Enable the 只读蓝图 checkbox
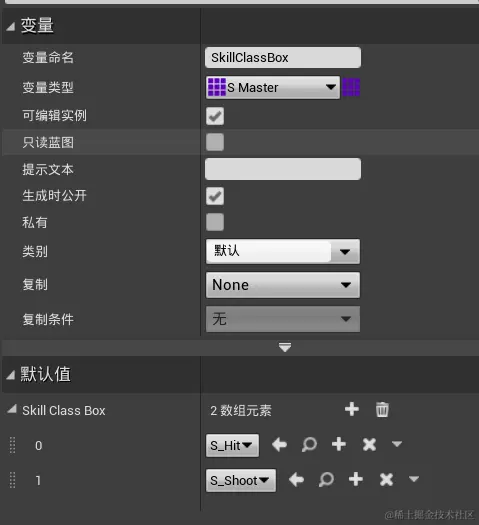 pyautogui.click(x=215, y=142)
